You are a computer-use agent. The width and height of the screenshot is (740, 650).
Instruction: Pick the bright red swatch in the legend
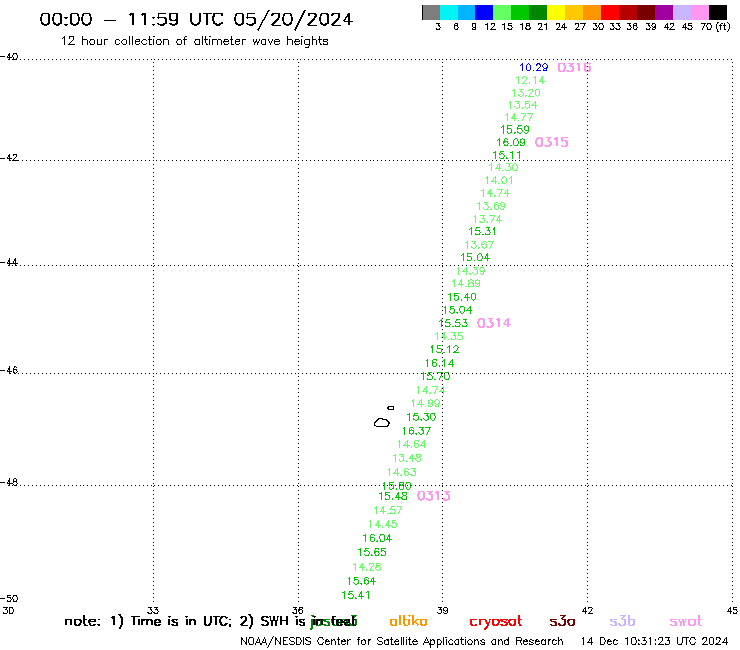[610, 12]
